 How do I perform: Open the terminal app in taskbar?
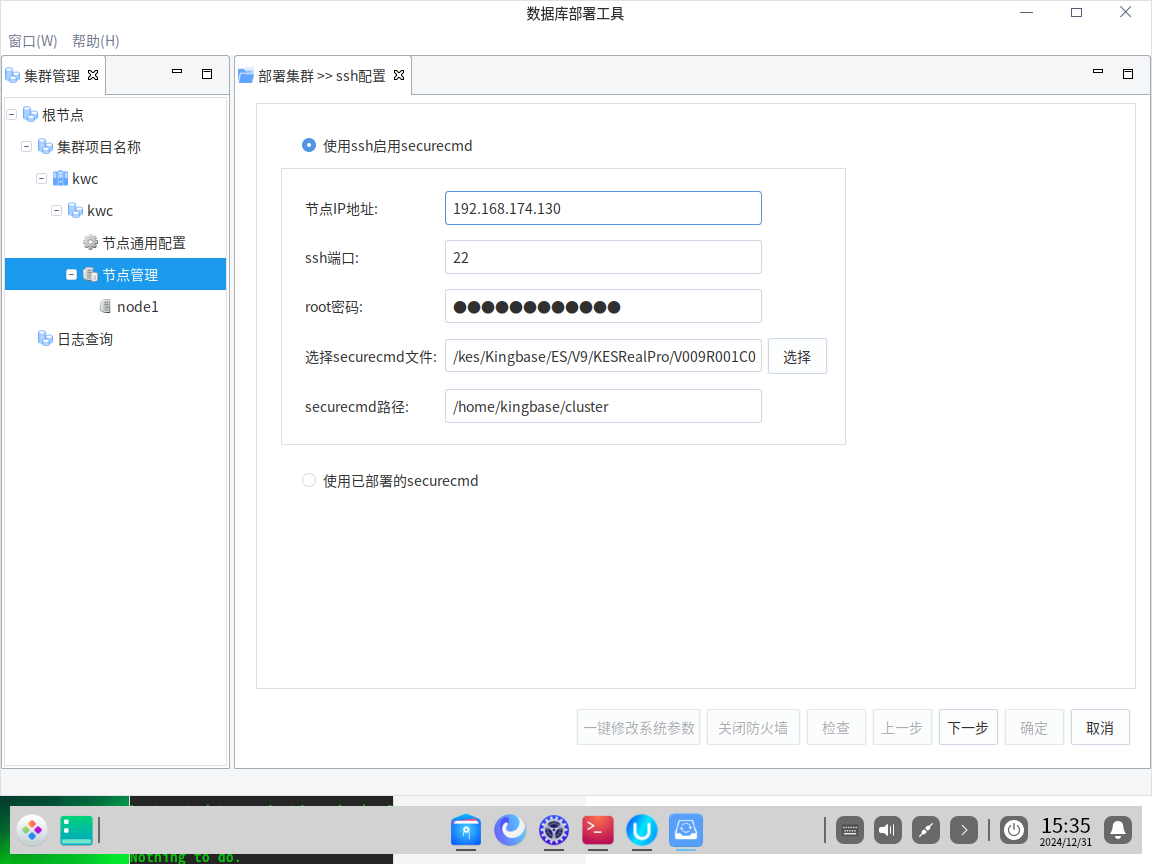pos(598,829)
